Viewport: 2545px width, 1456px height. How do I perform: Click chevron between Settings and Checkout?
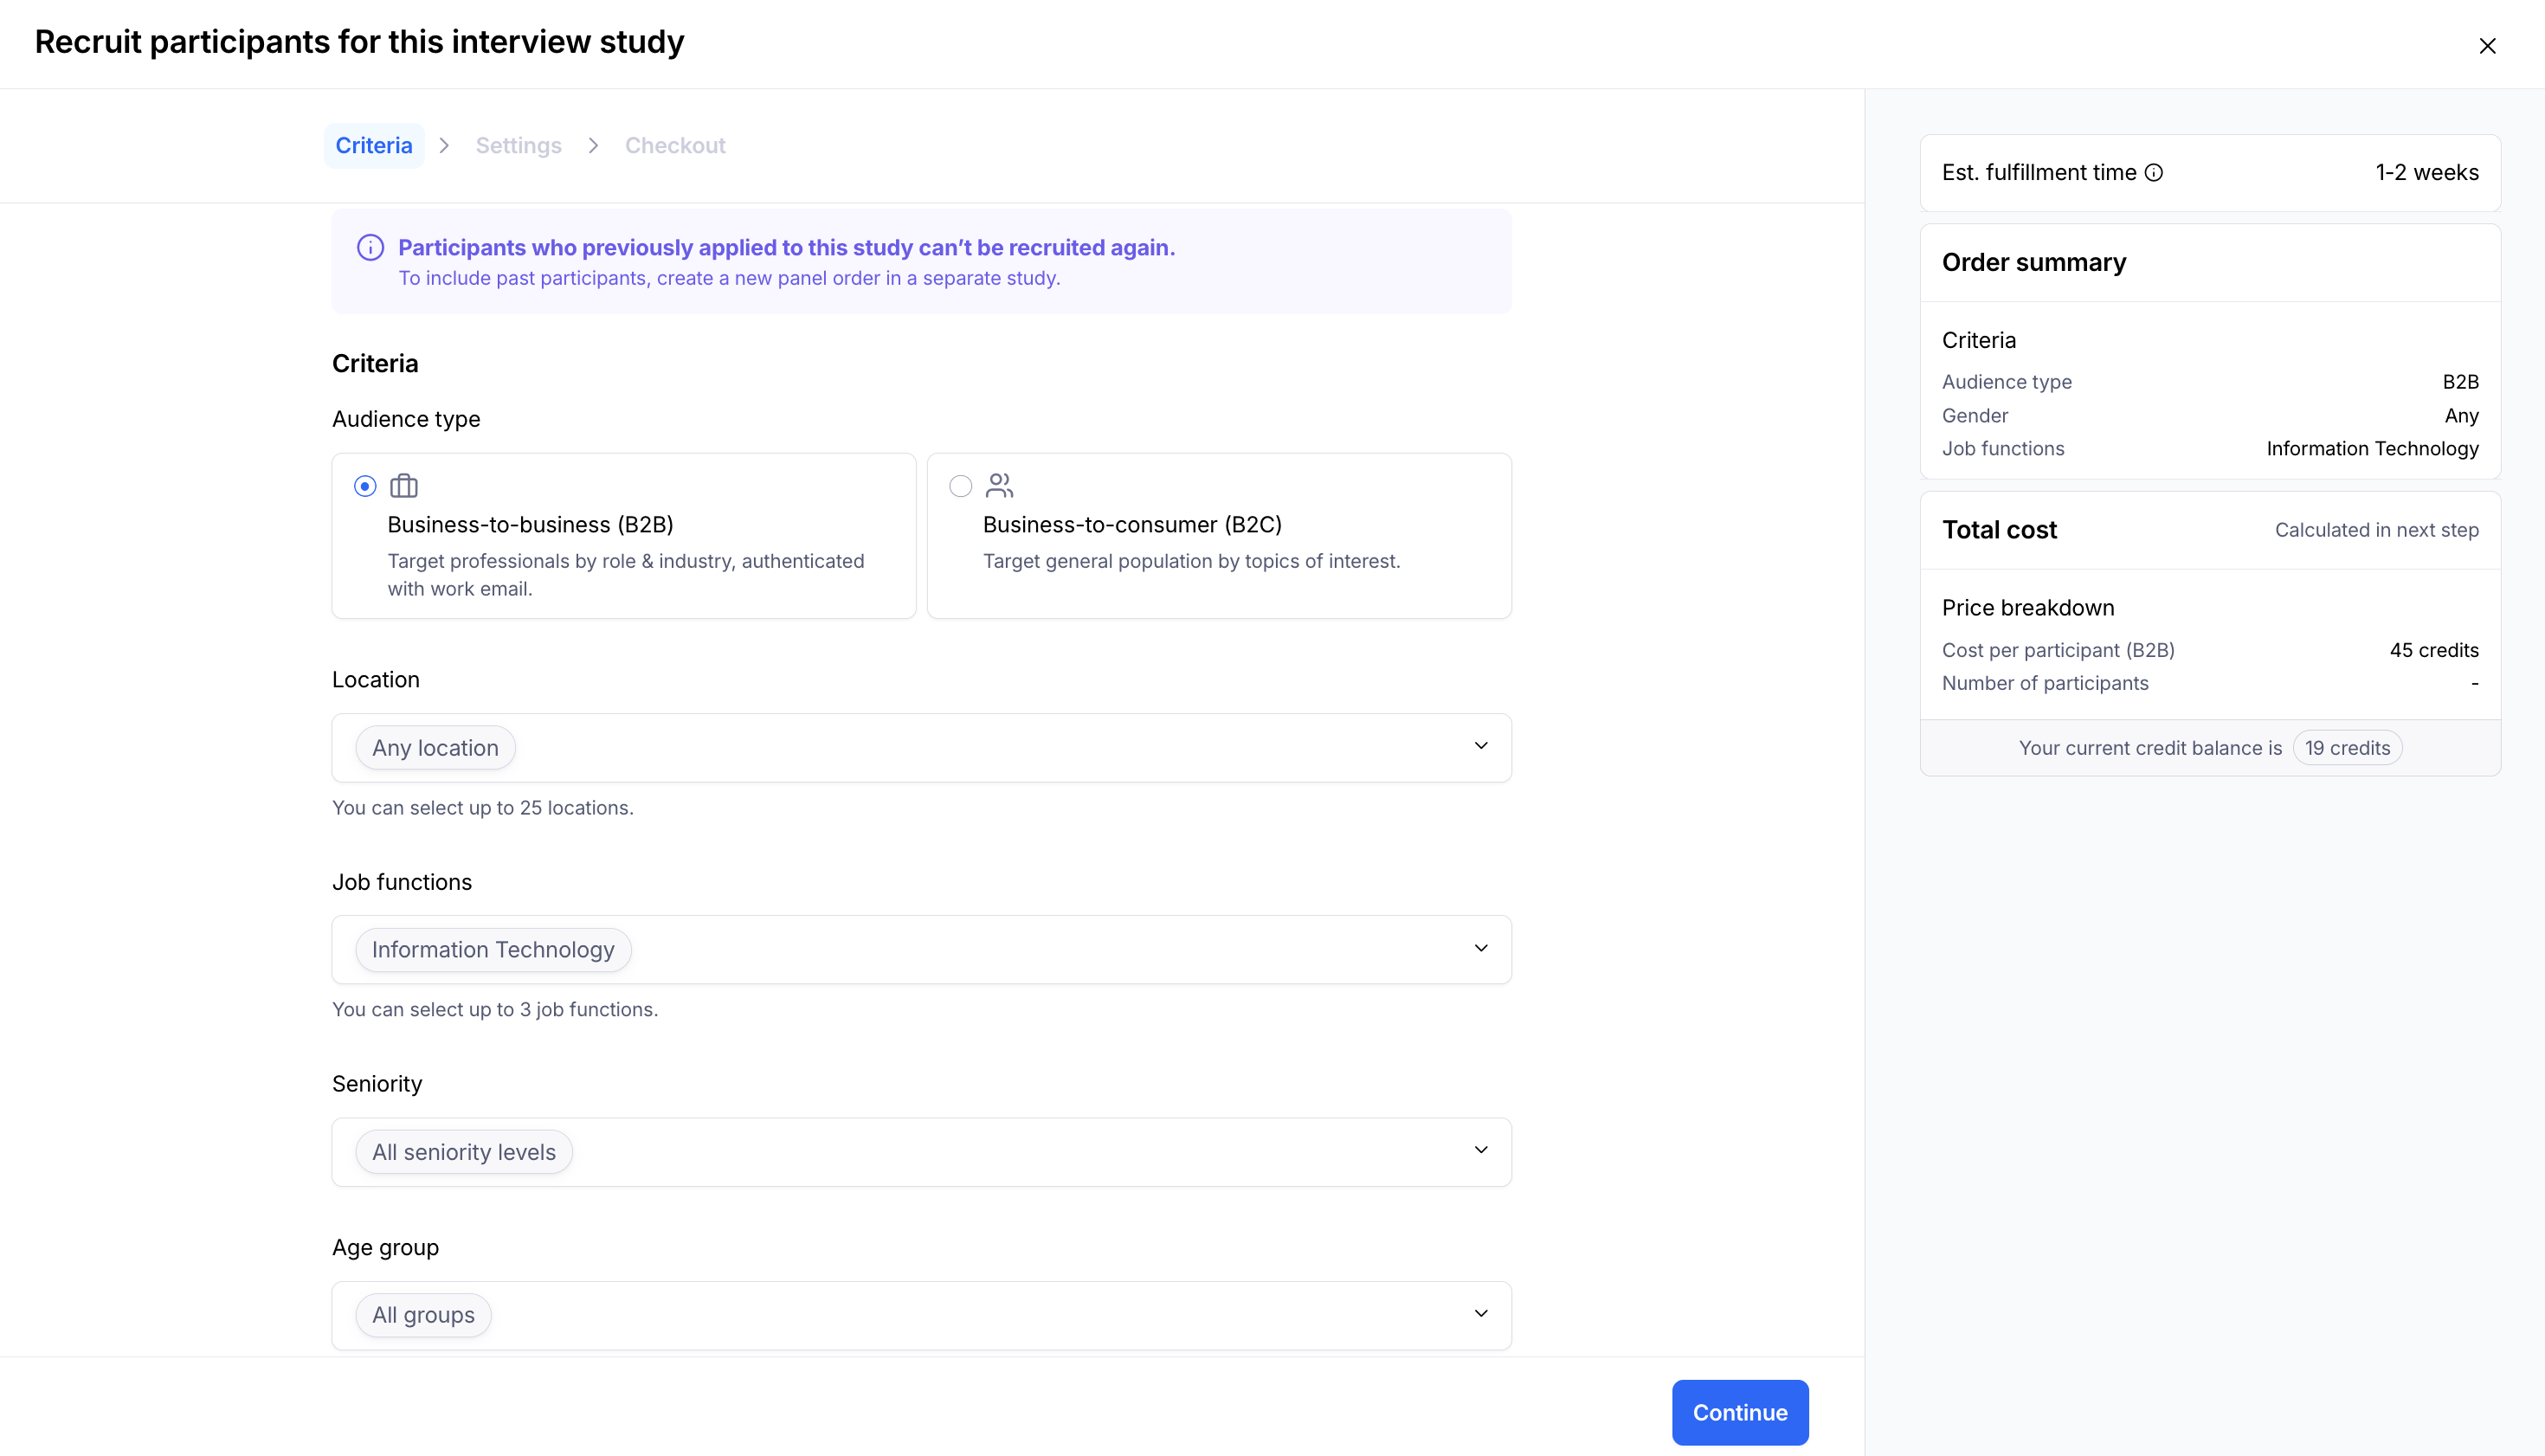pyautogui.click(x=594, y=146)
